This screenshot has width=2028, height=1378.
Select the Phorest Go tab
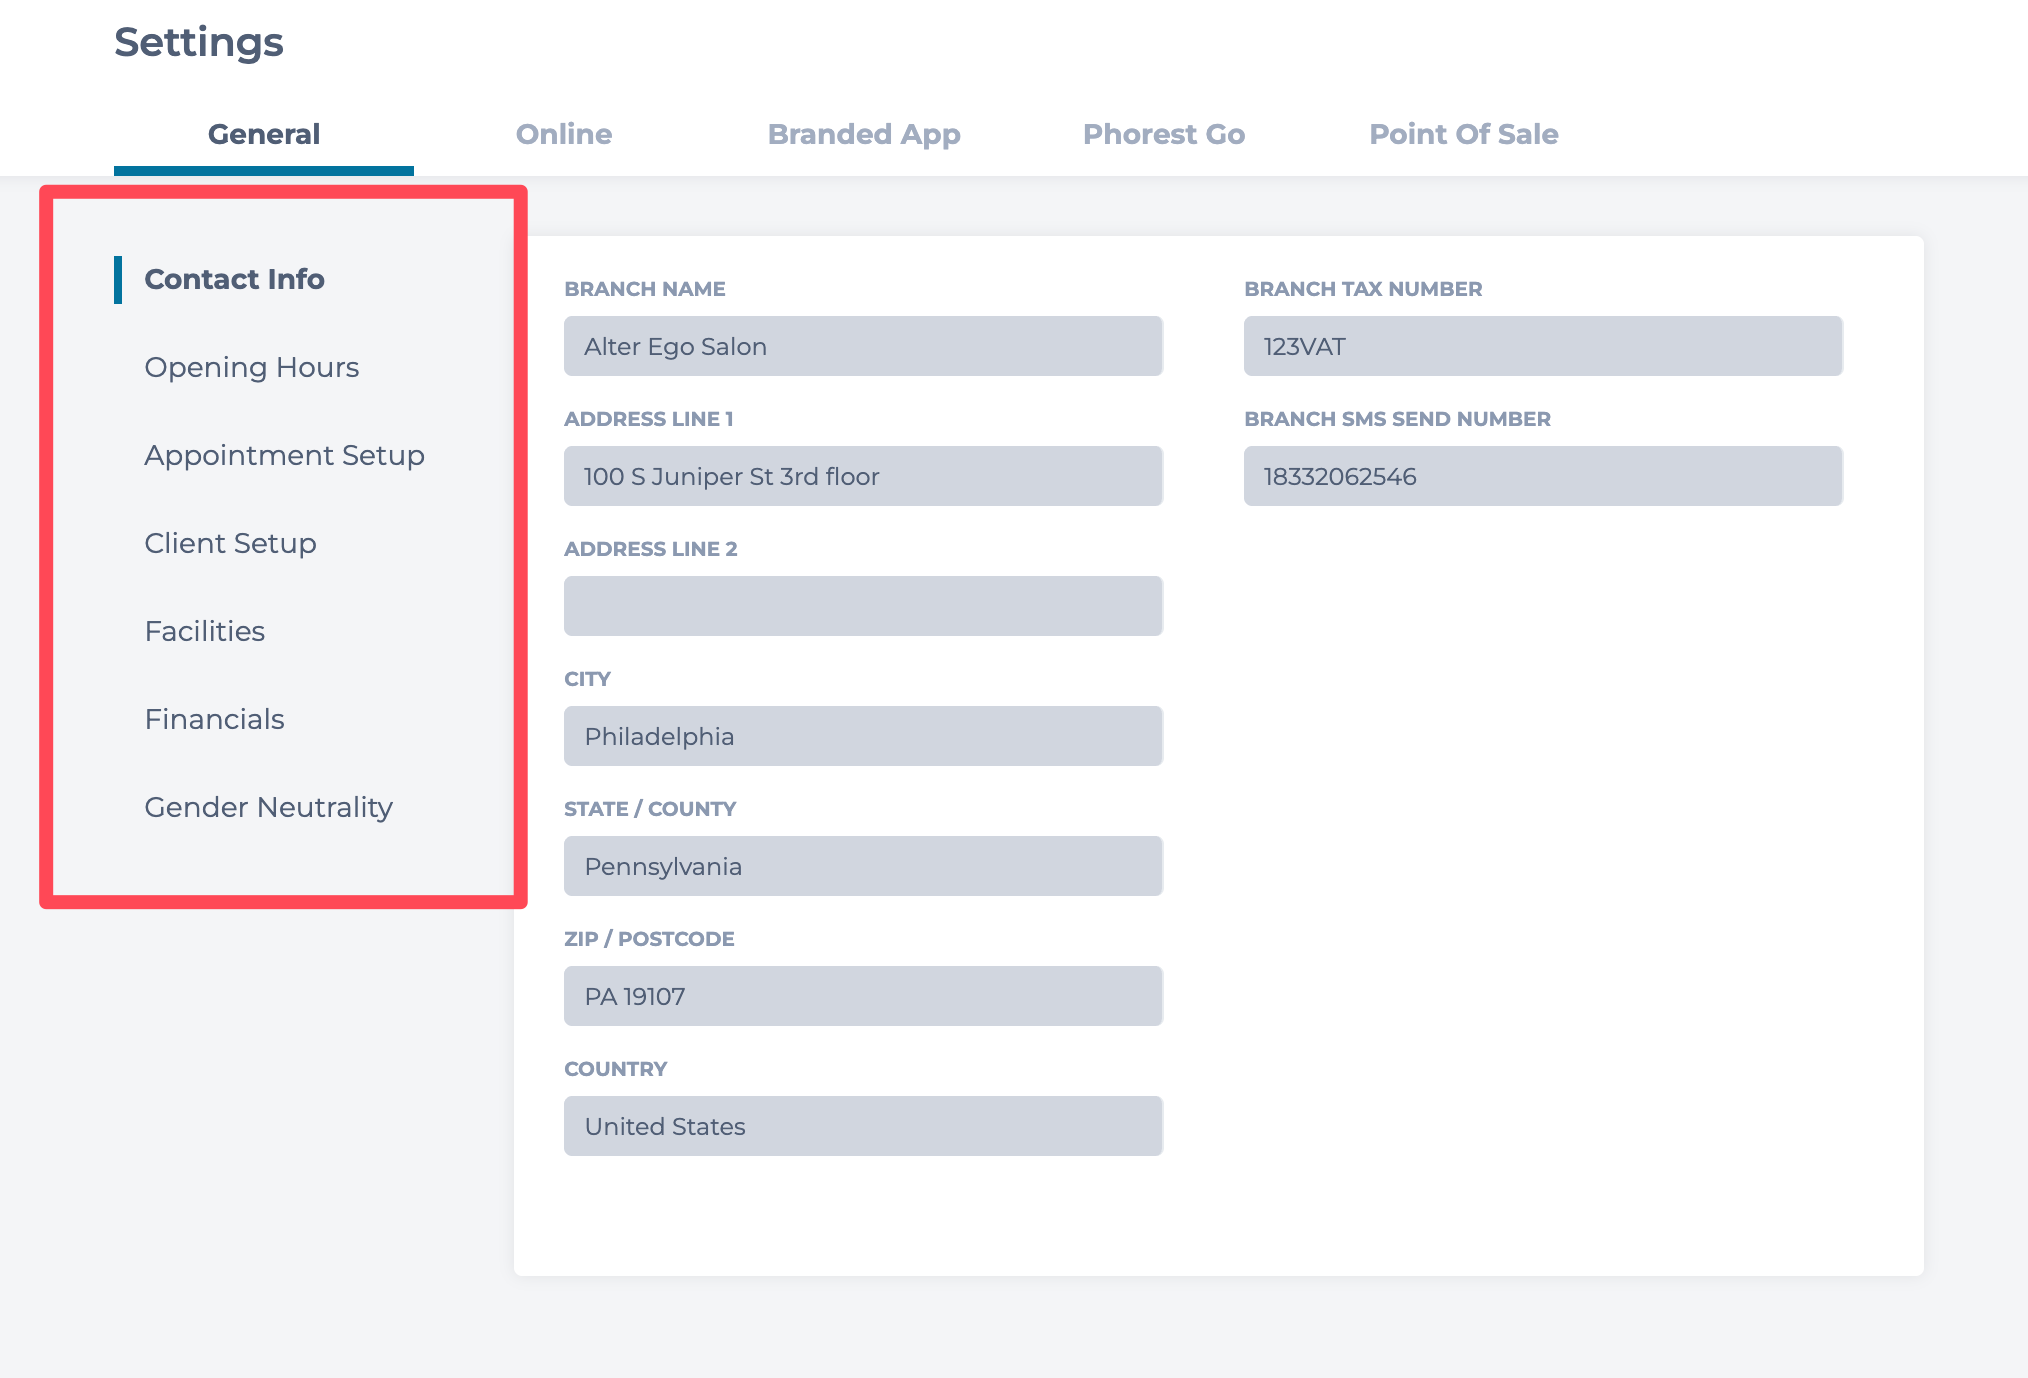[x=1163, y=134]
